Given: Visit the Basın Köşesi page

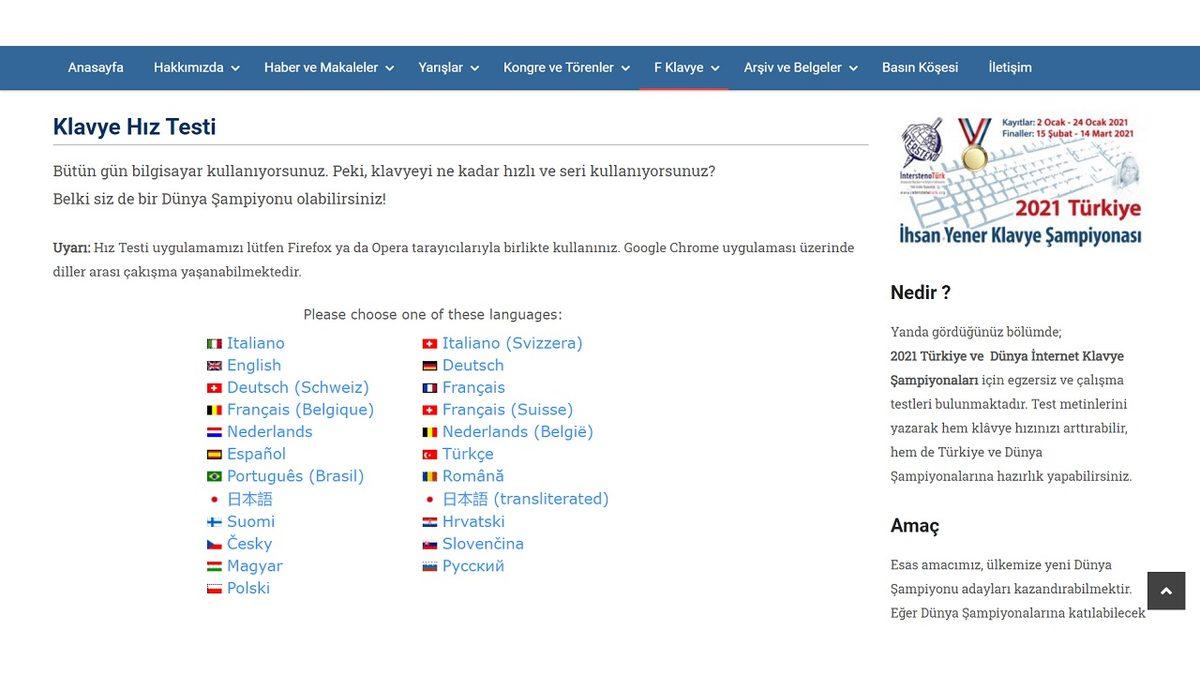Looking at the screenshot, I should (x=919, y=67).
